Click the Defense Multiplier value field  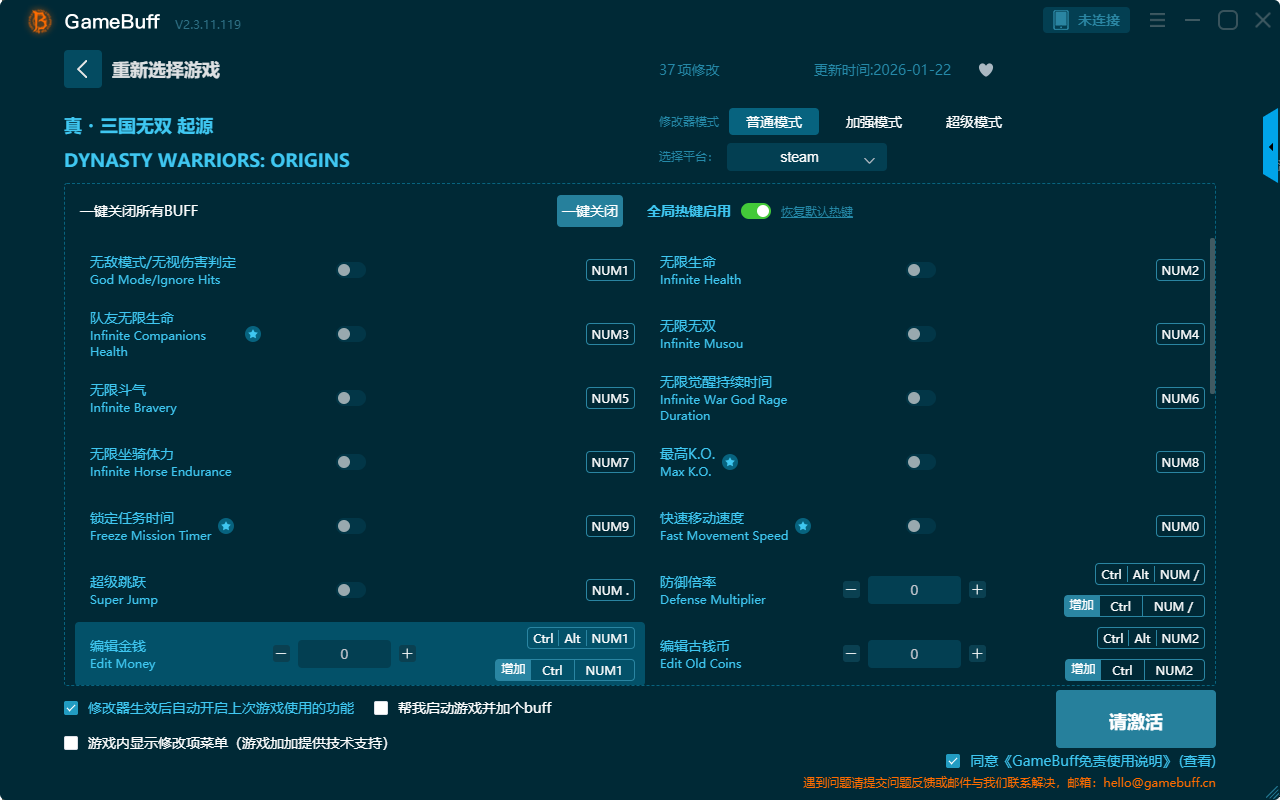(x=914, y=590)
